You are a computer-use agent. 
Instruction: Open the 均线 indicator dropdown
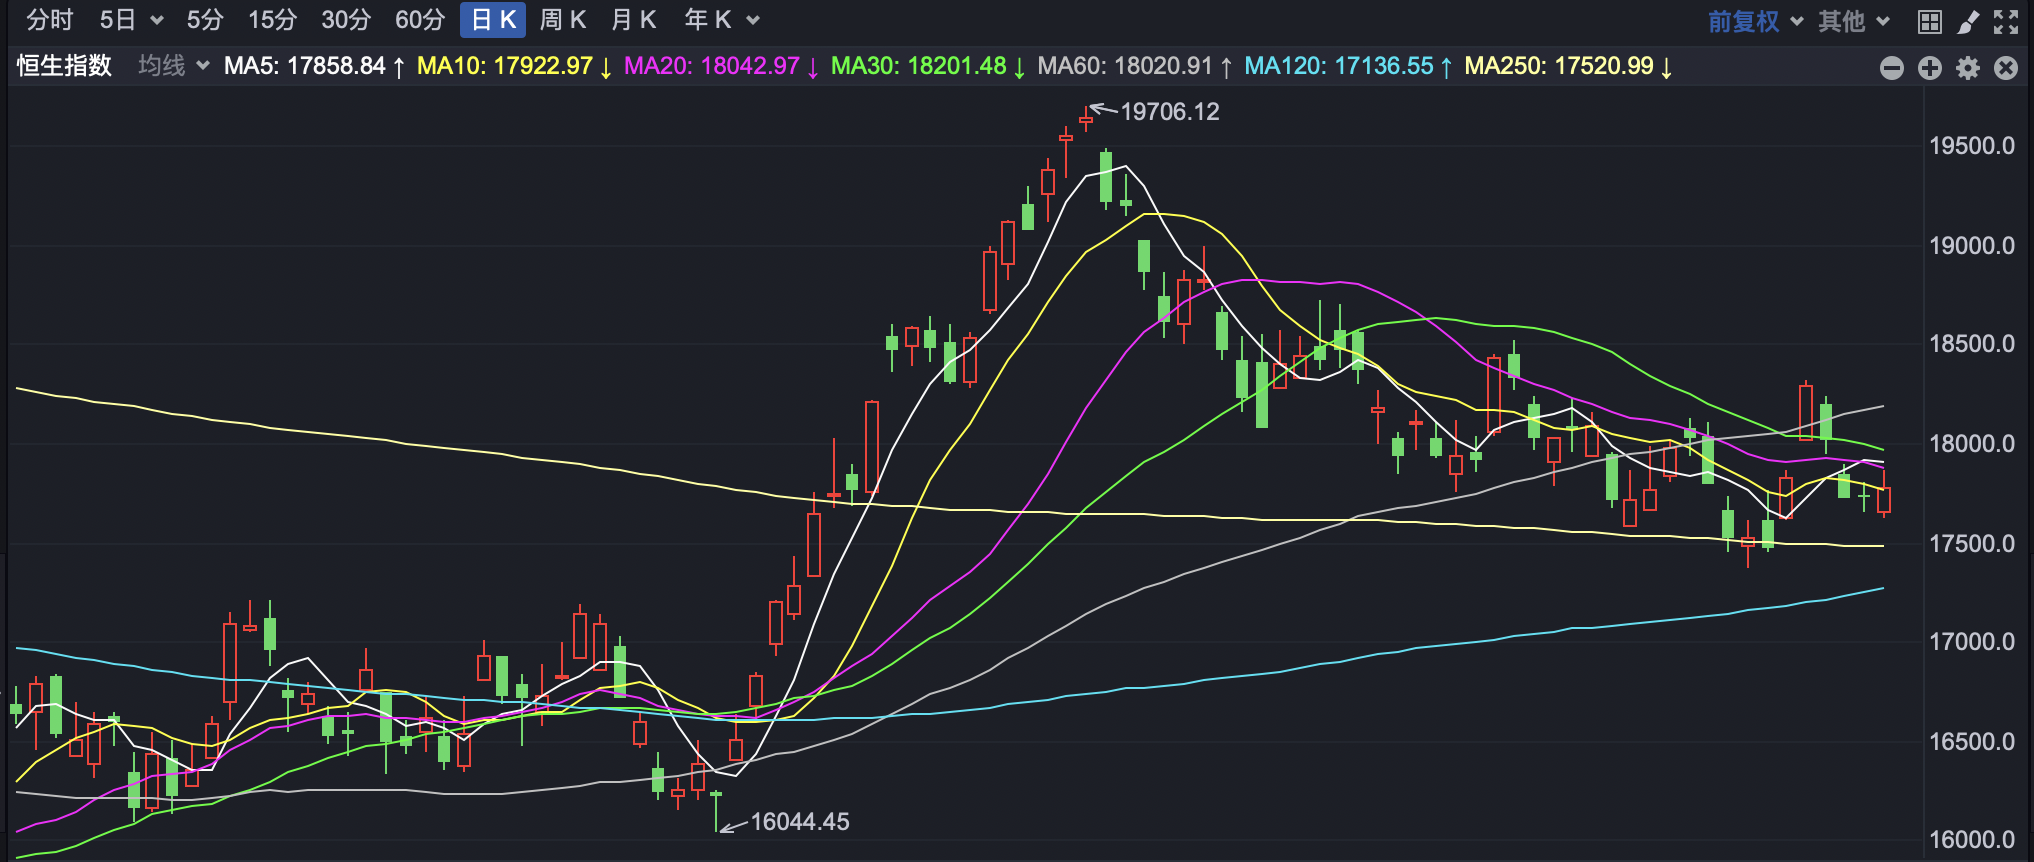(174, 66)
